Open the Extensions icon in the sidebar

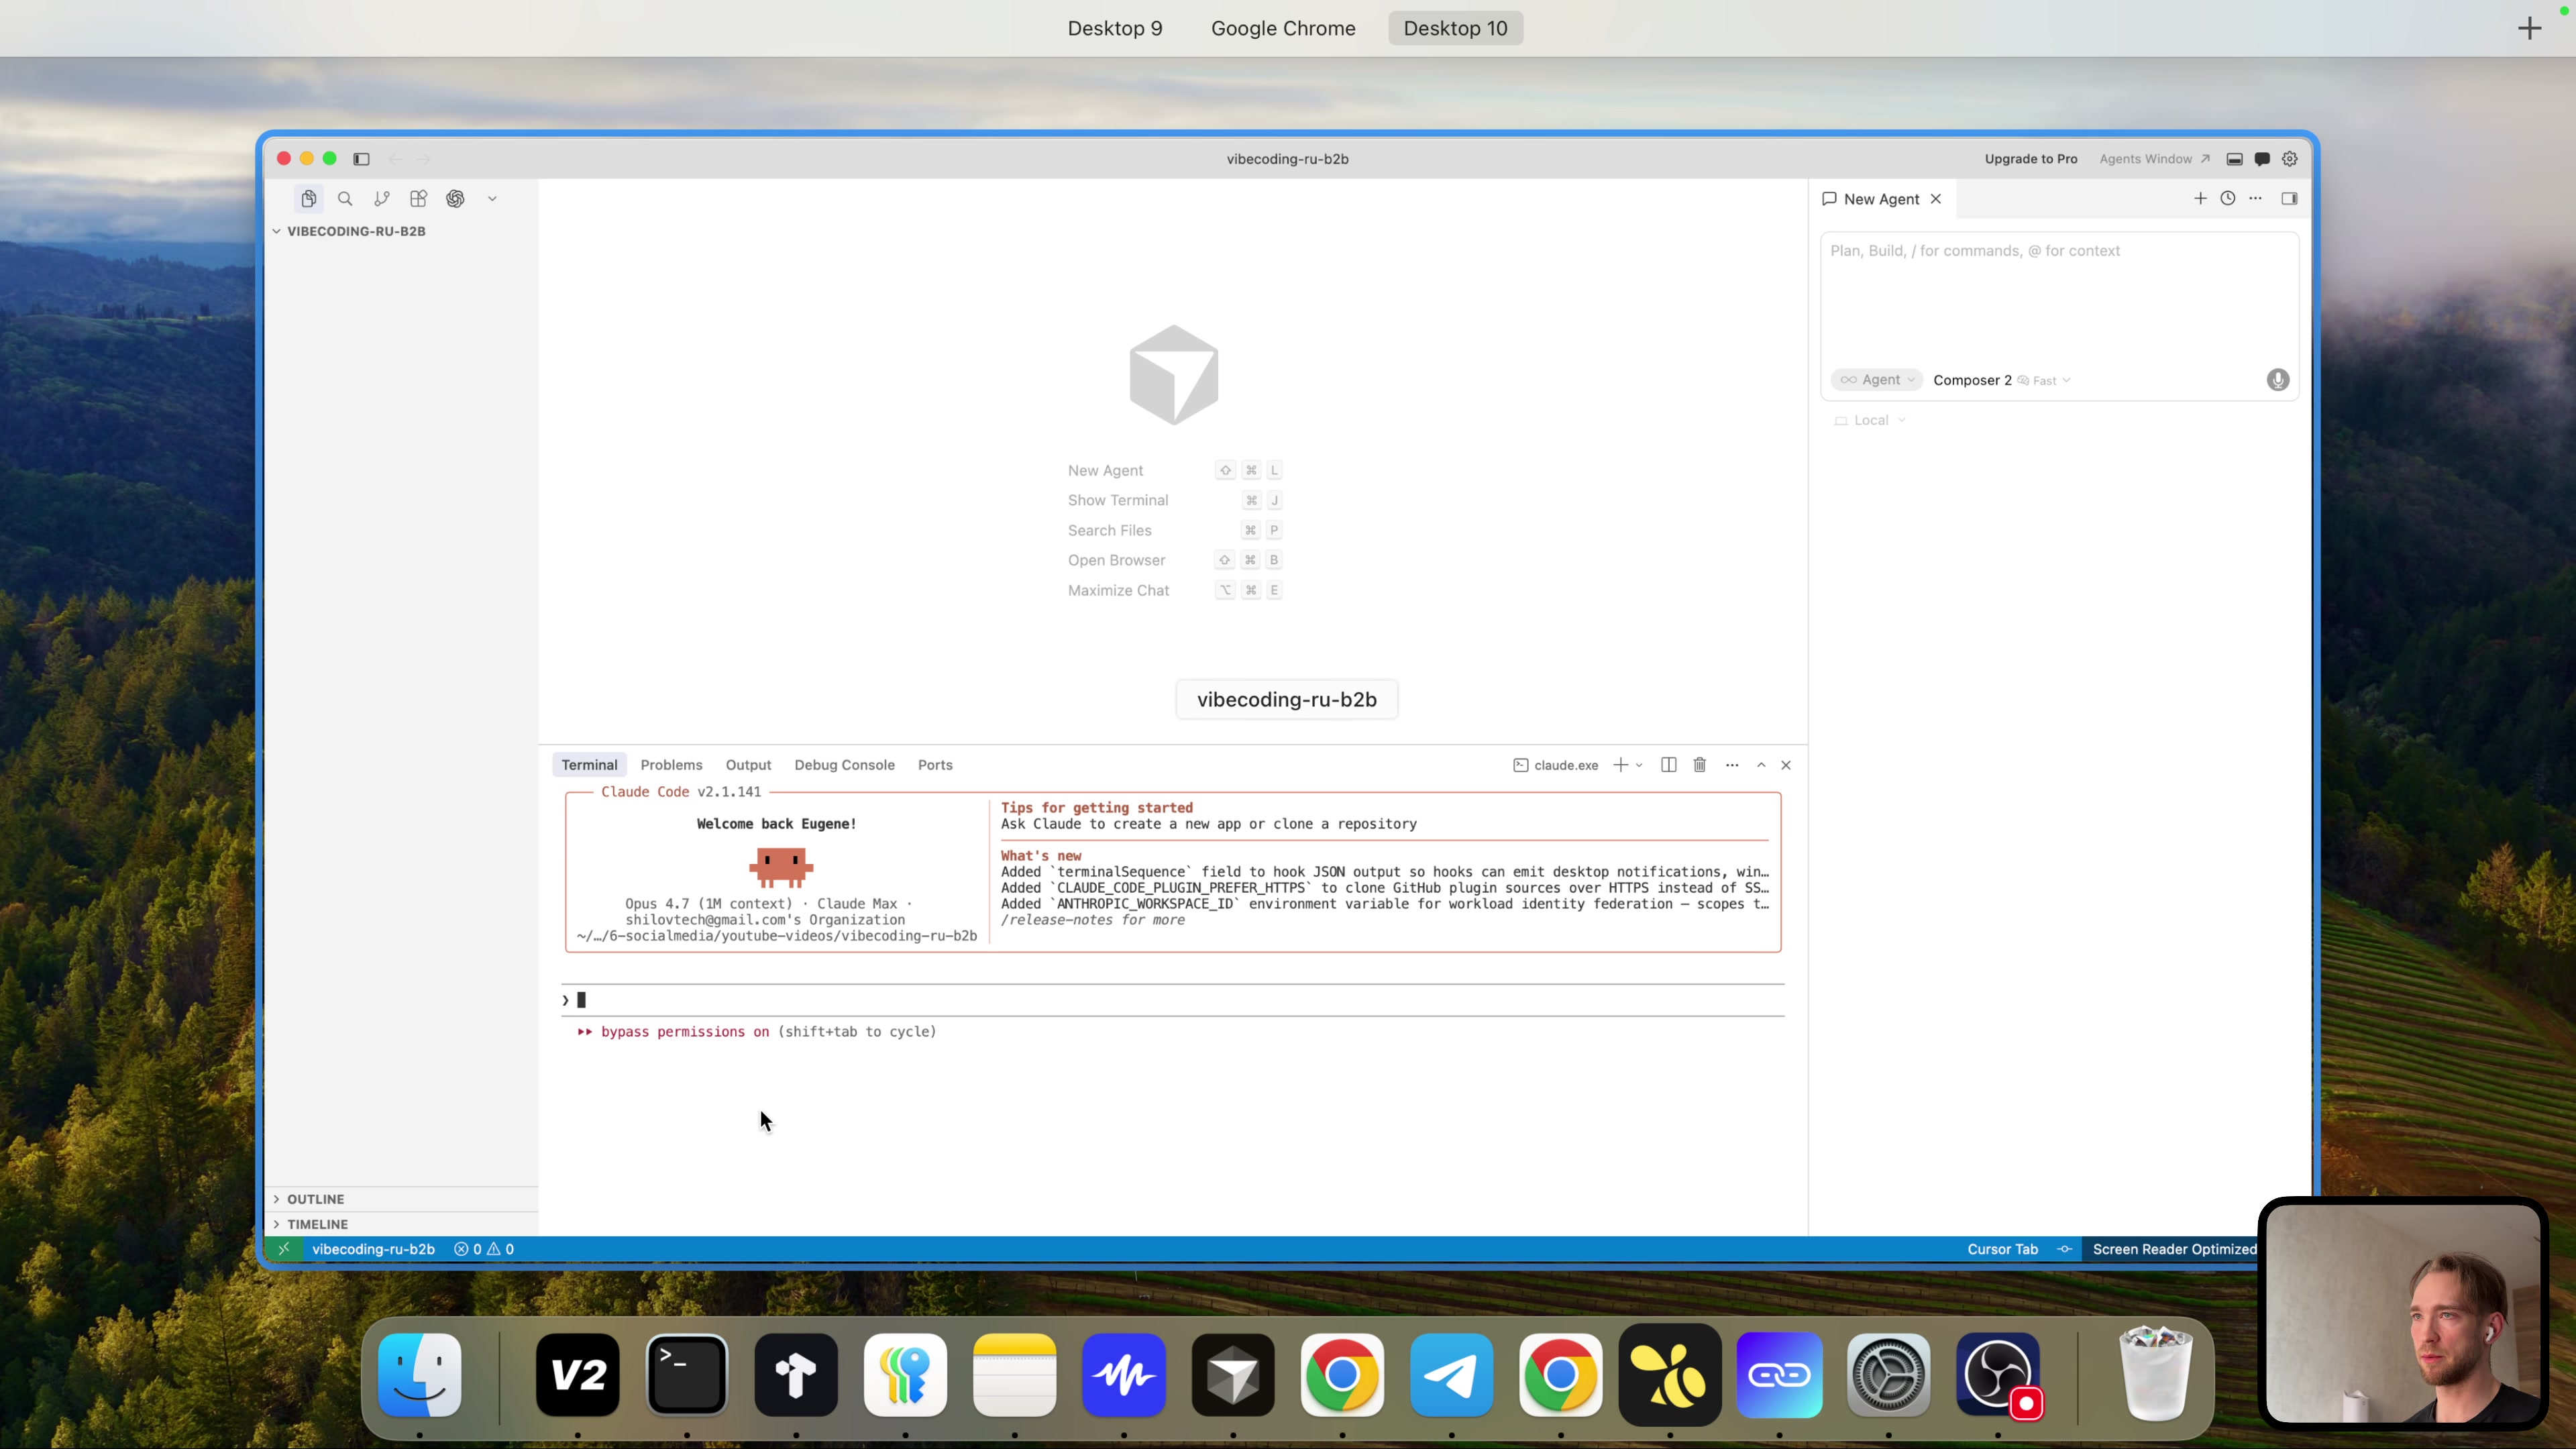(418, 199)
